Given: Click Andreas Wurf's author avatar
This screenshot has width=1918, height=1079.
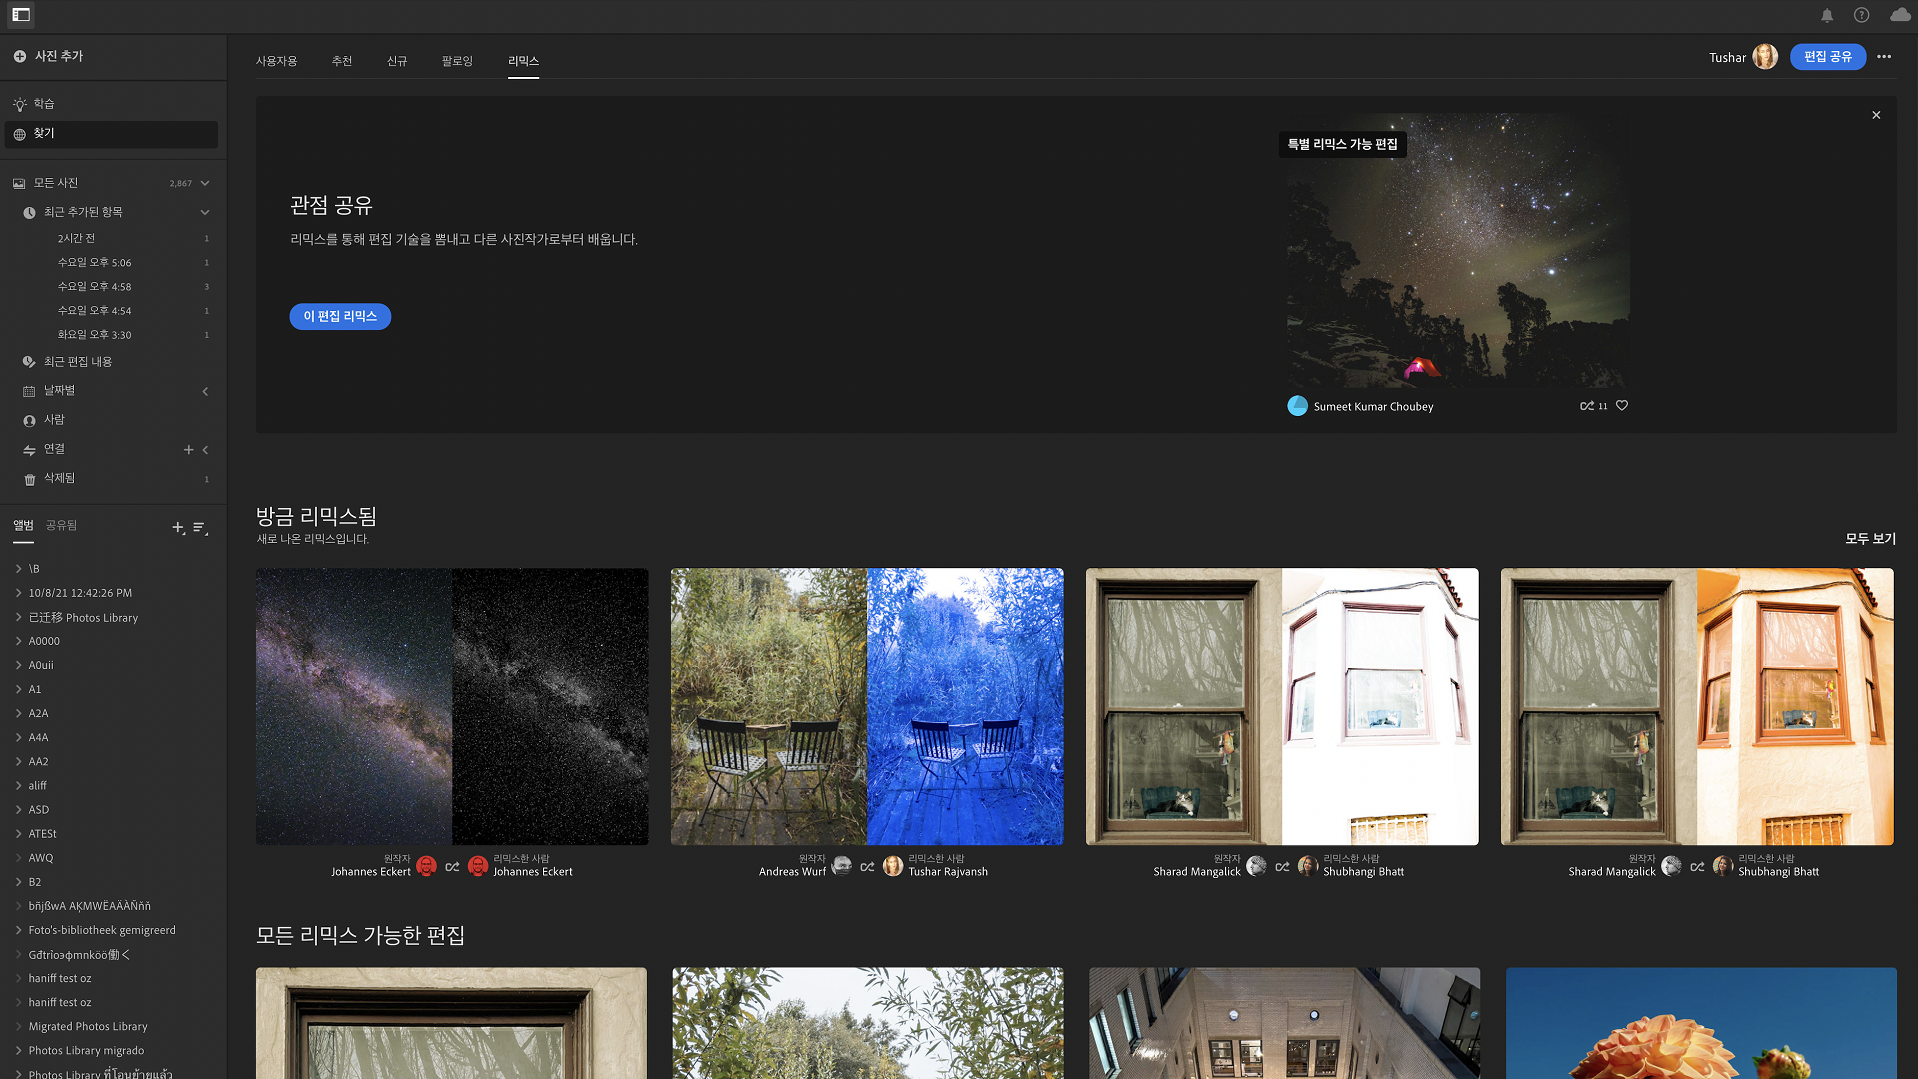Looking at the screenshot, I should point(841,866).
